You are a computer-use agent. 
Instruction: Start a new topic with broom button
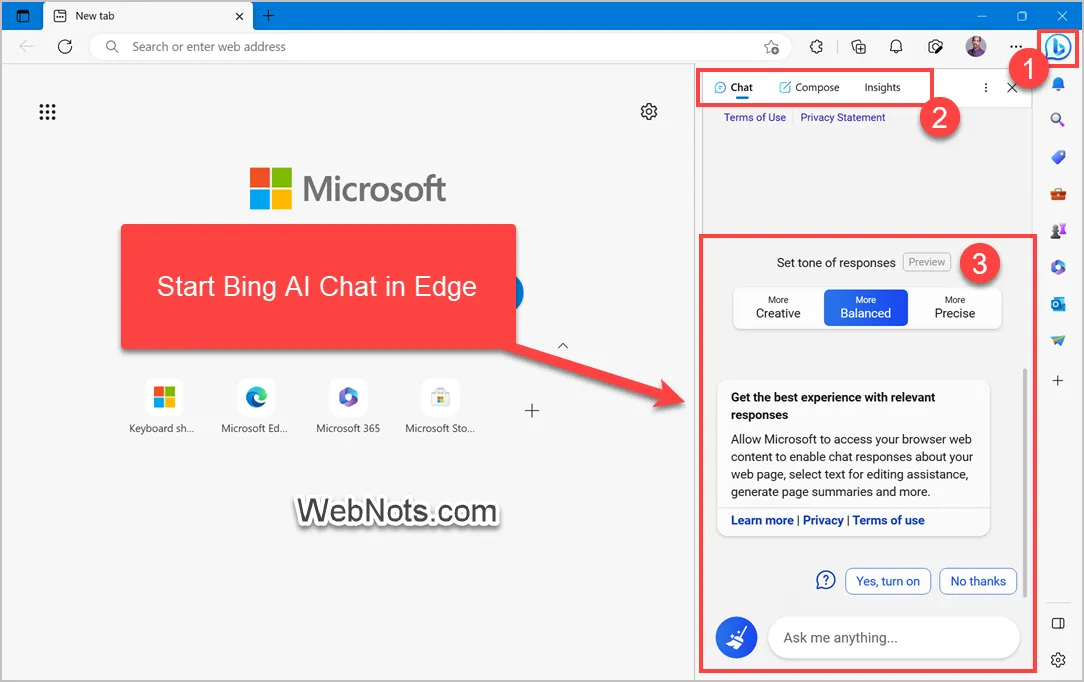click(x=736, y=637)
